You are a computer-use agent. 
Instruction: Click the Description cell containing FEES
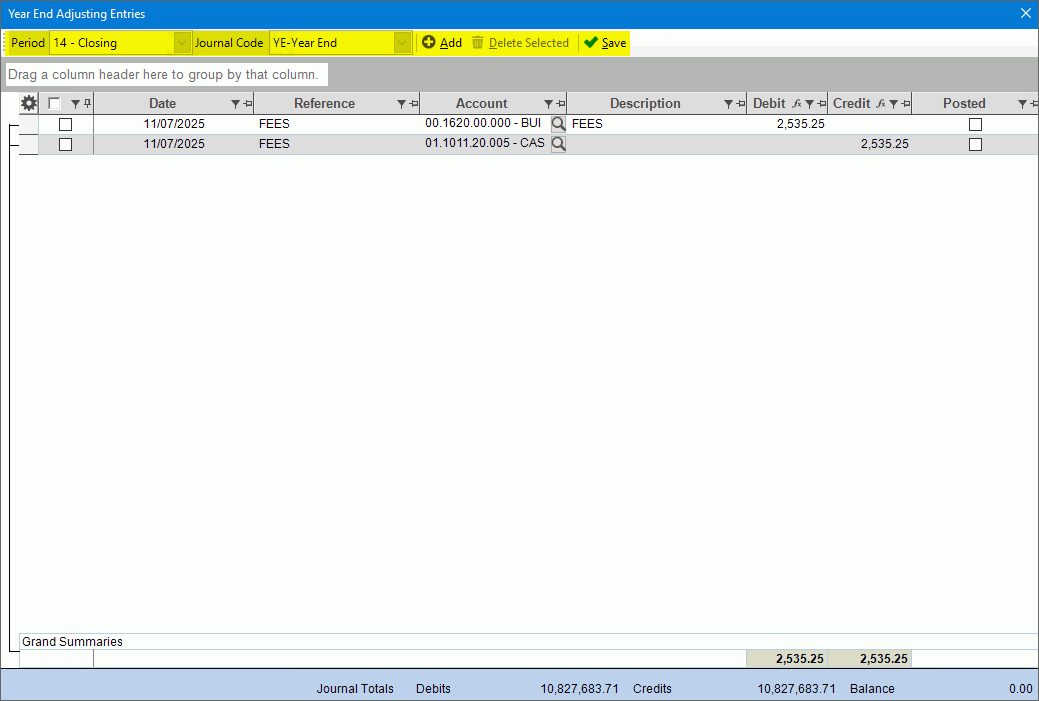[655, 124]
